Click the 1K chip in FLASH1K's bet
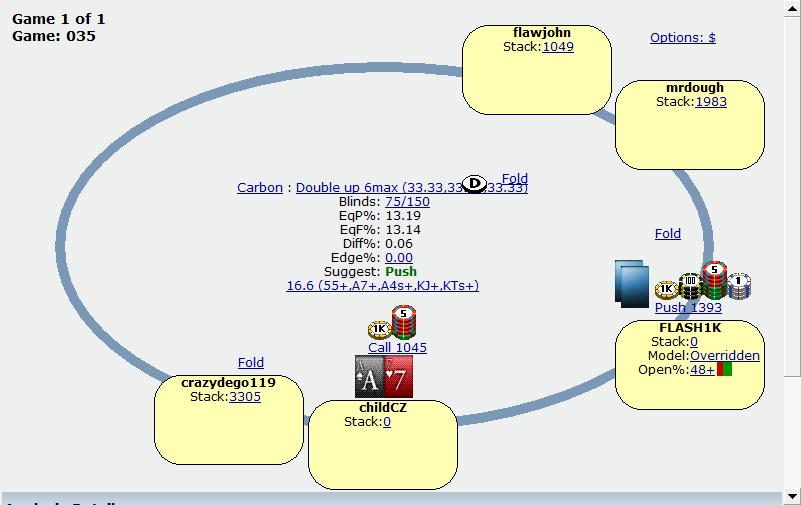This screenshot has width=801, height=505. (x=666, y=290)
